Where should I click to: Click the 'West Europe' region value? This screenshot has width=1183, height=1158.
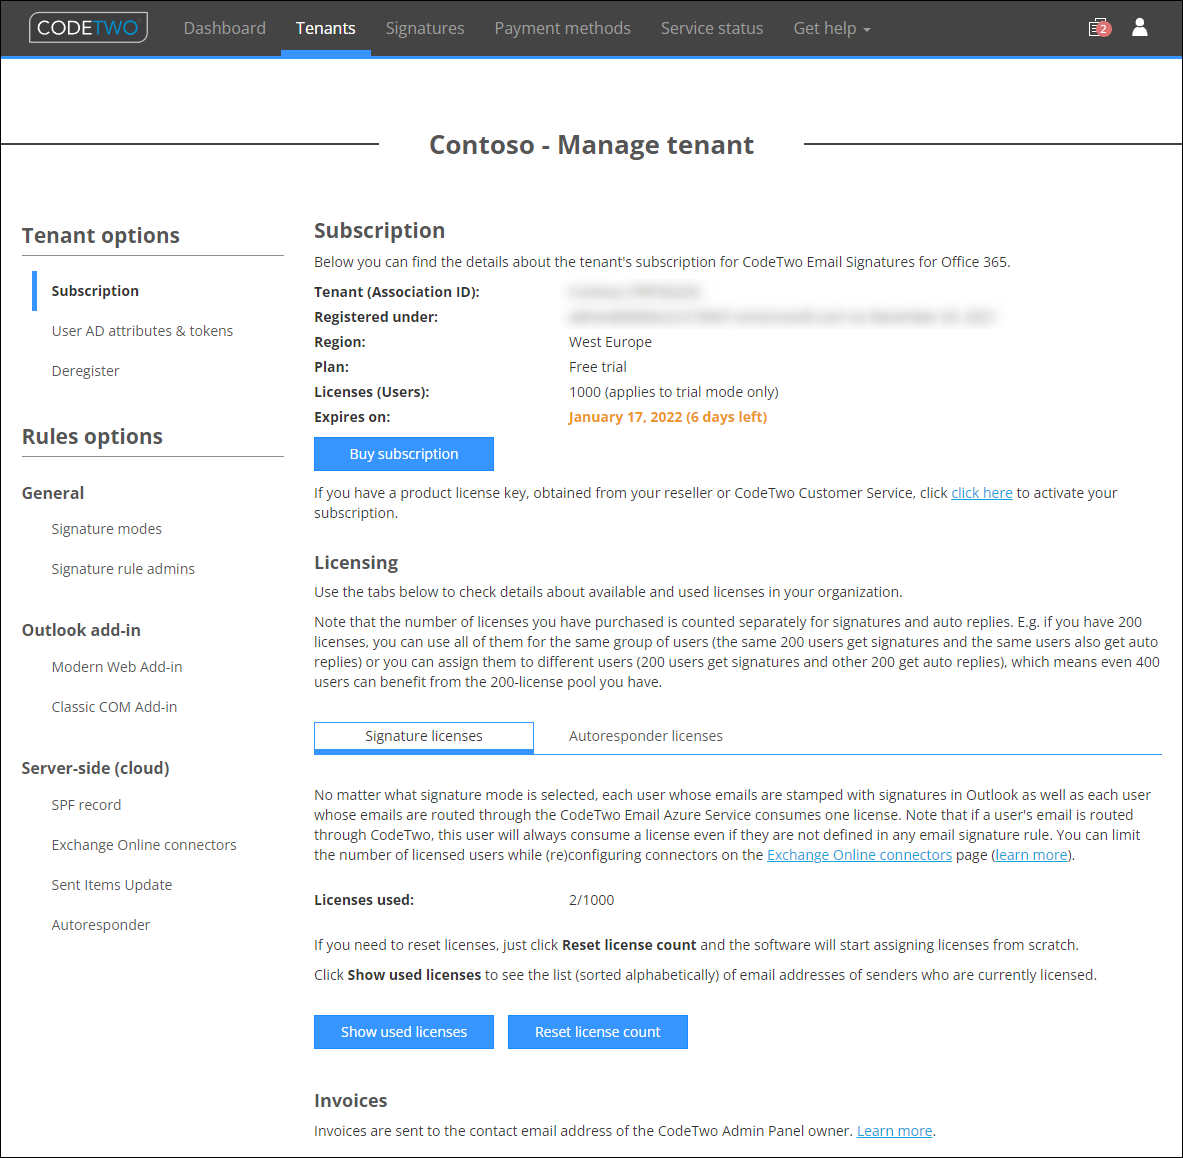click(x=610, y=342)
